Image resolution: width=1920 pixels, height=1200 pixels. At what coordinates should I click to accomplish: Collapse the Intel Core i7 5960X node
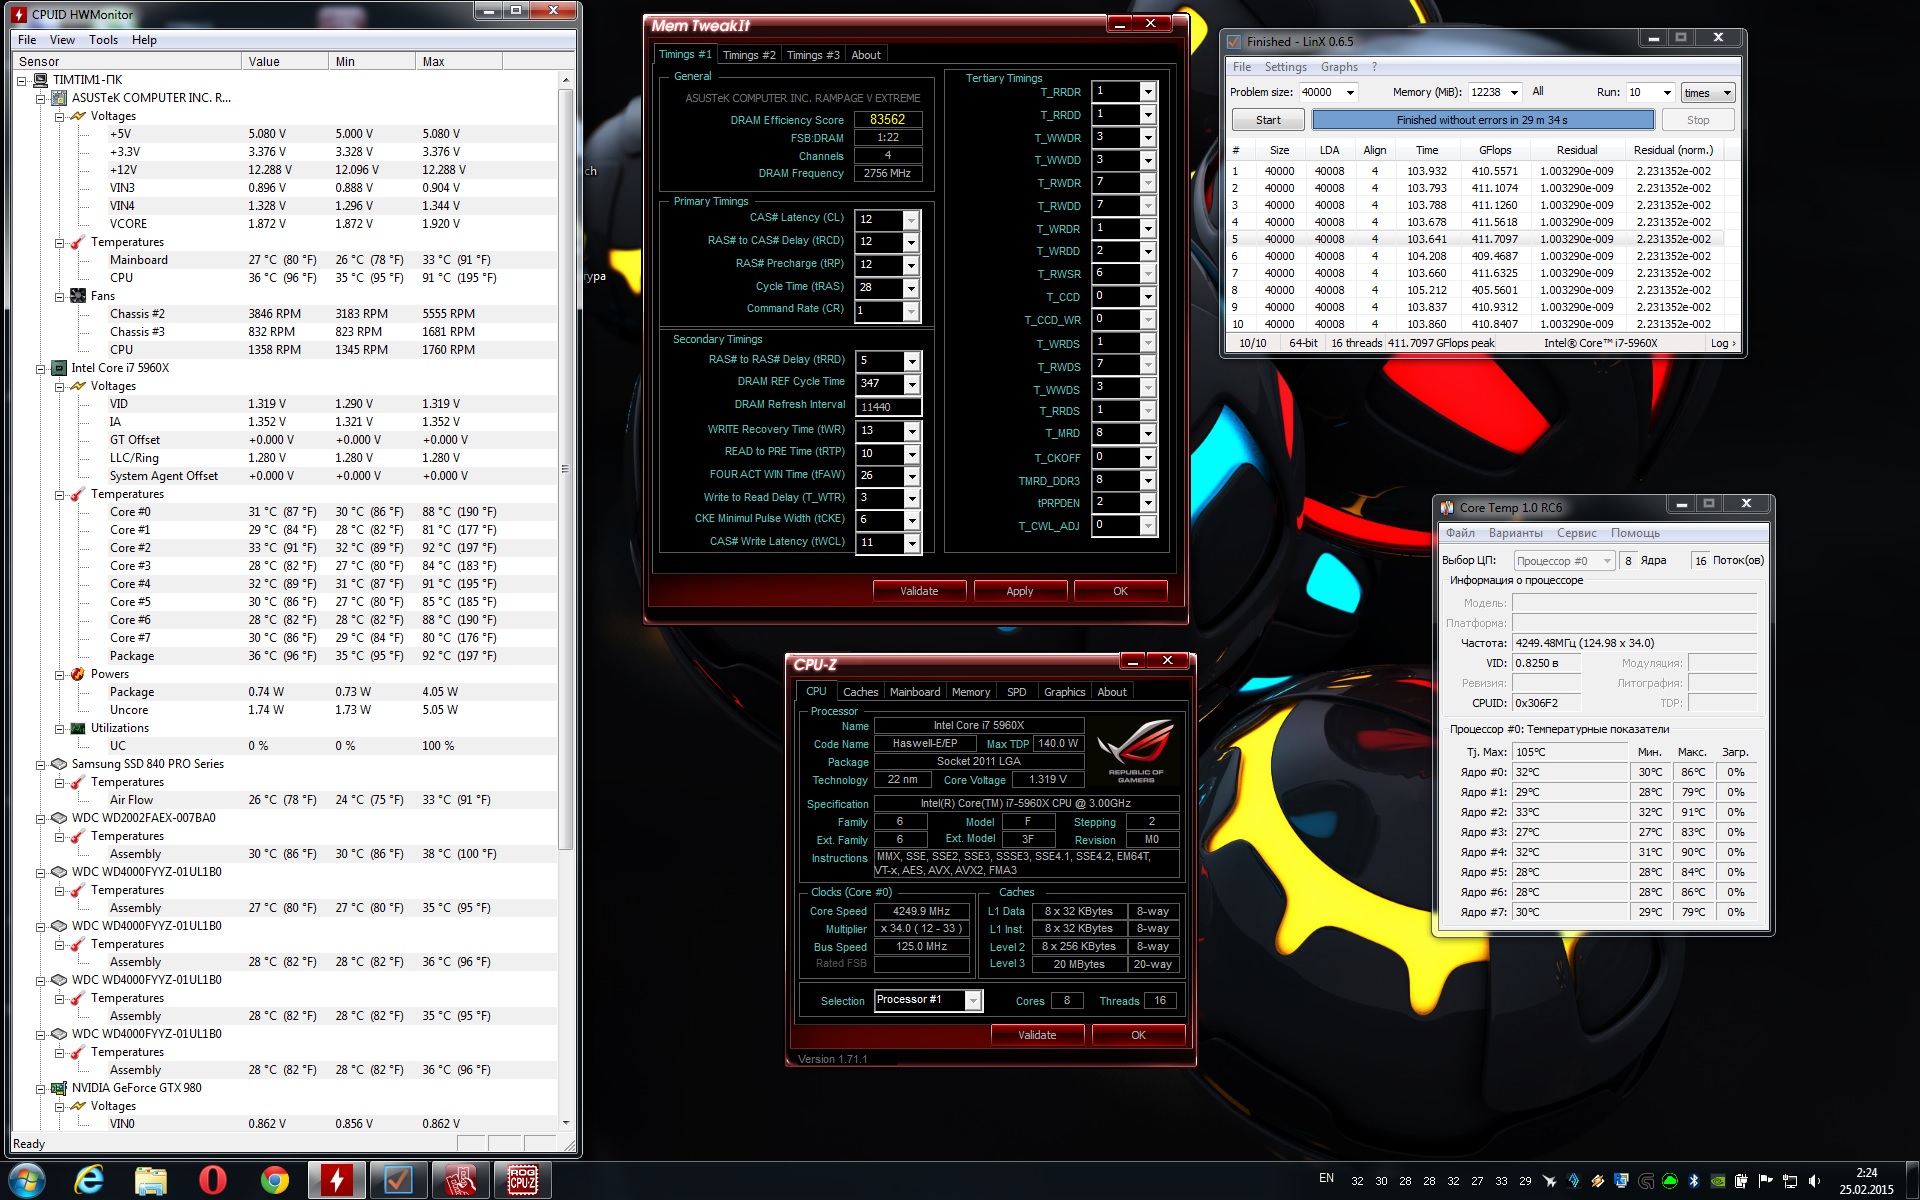41,368
